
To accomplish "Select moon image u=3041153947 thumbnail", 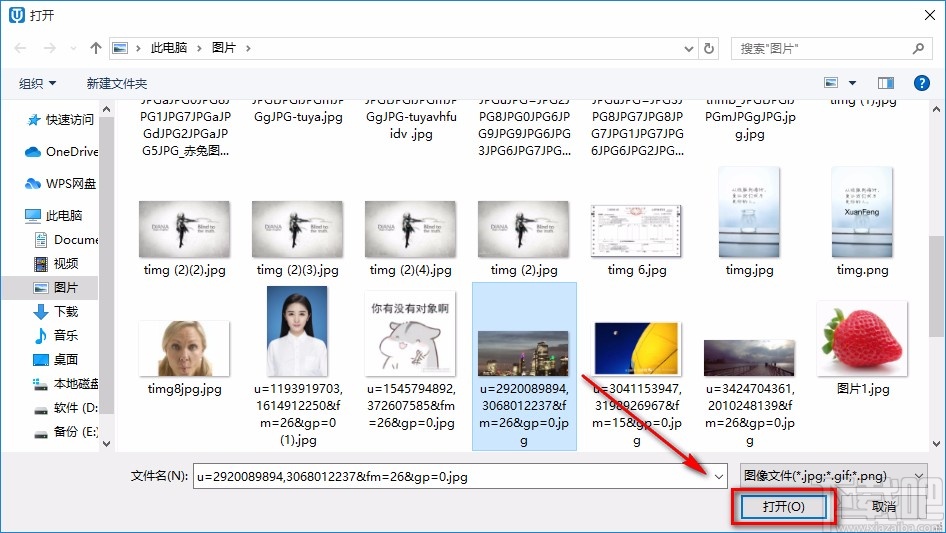I will pyautogui.click(x=636, y=349).
